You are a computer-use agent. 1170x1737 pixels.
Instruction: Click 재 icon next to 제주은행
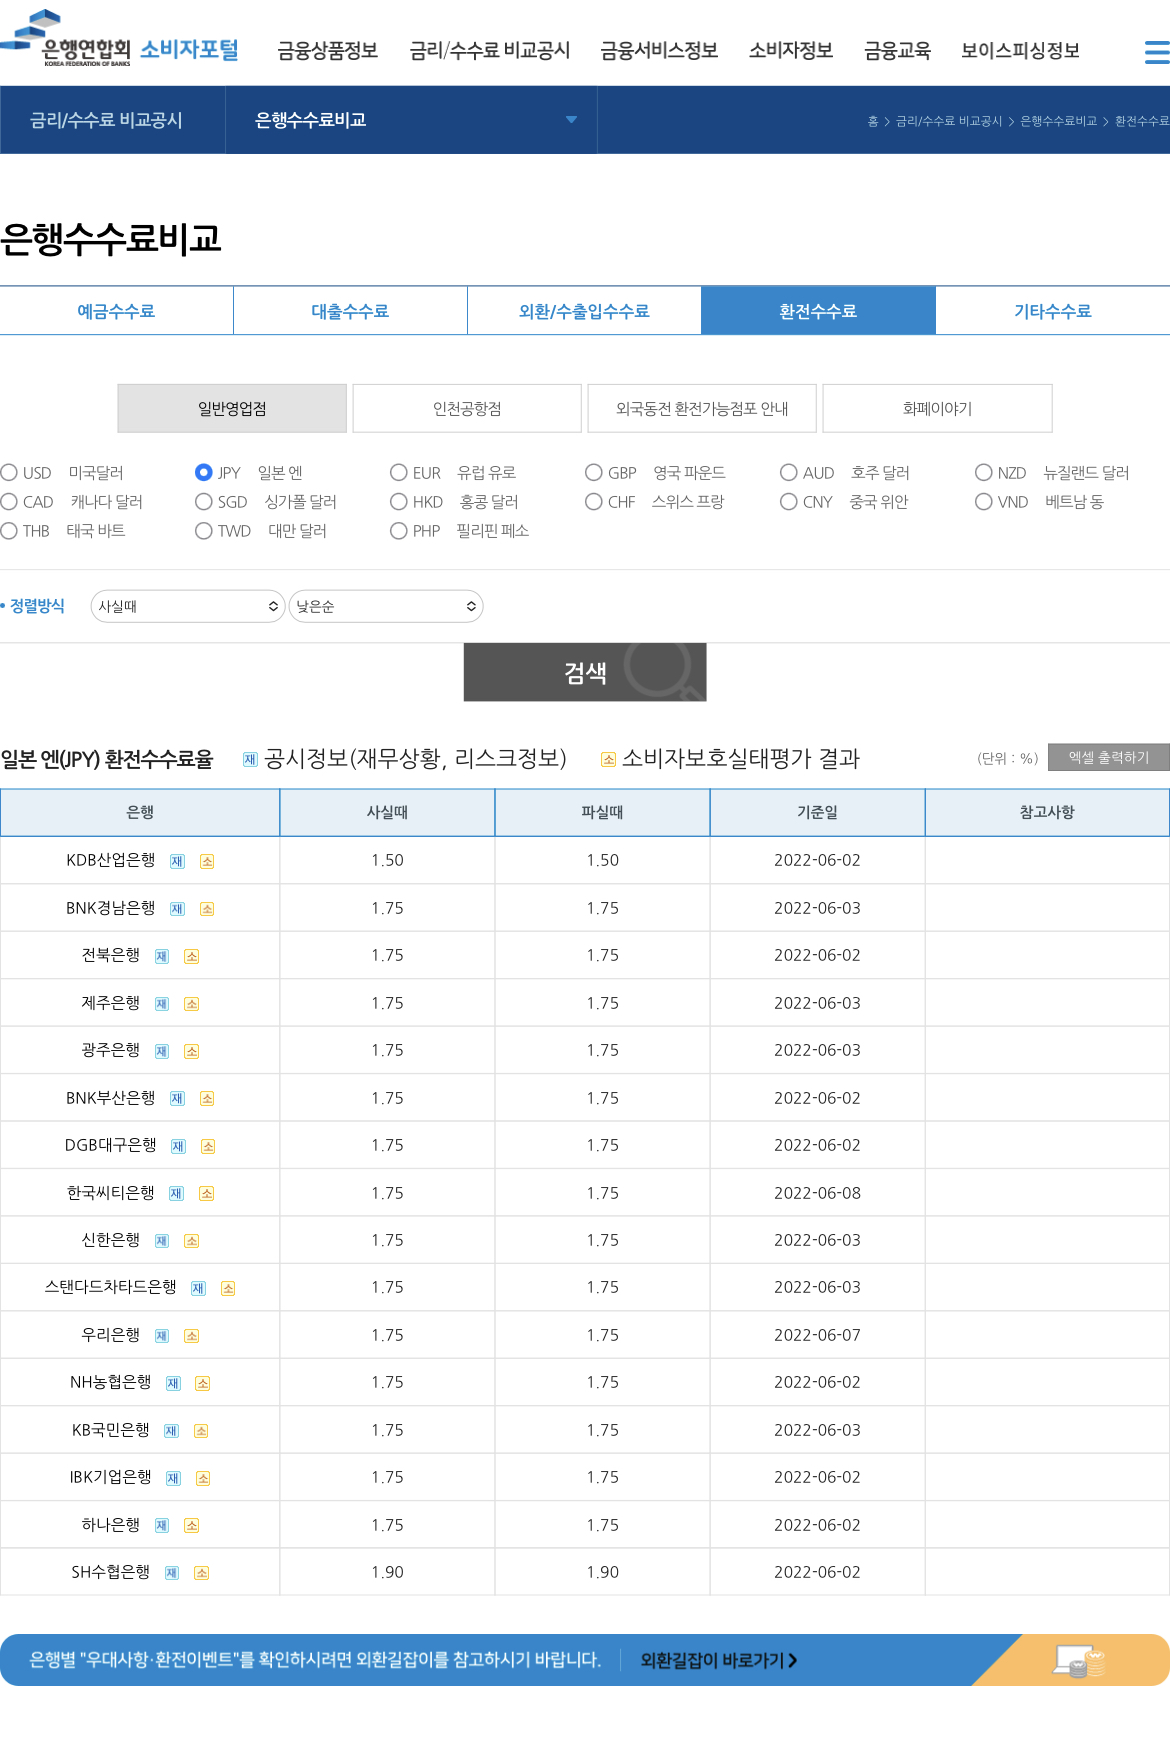coord(162,1005)
